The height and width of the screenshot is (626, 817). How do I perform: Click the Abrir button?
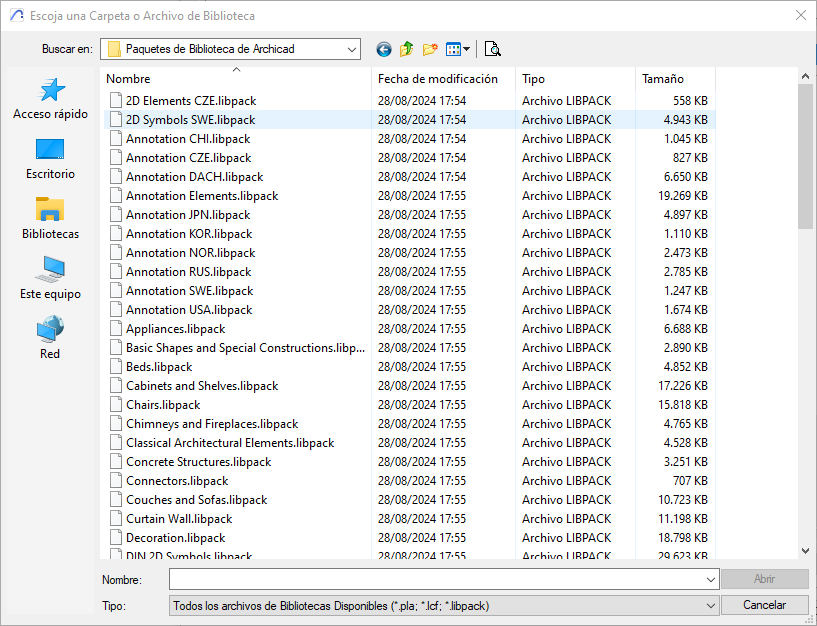[x=764, y=579]
